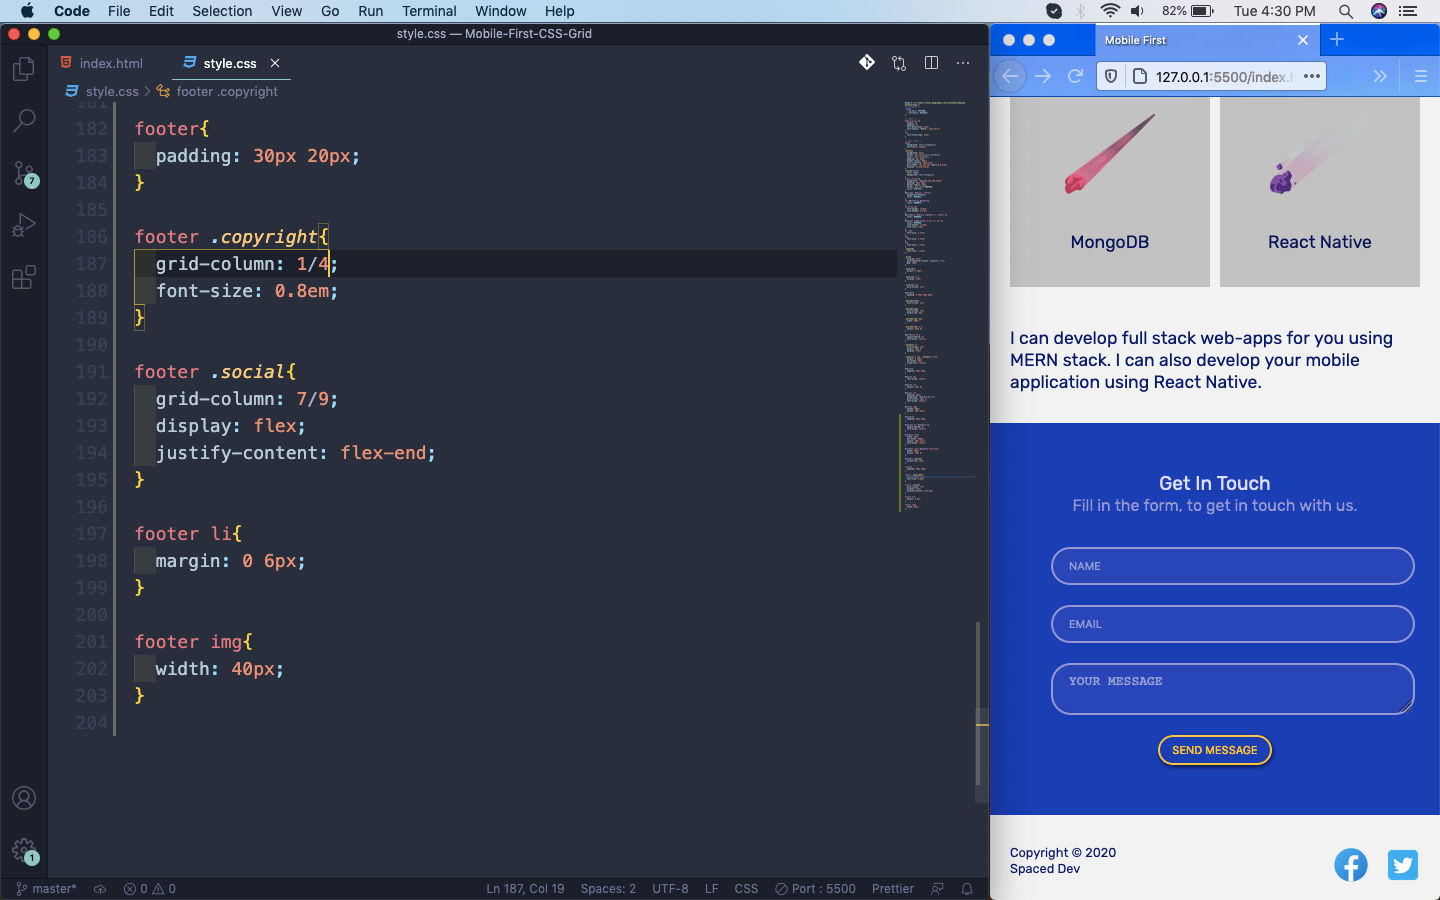Open the Code application menu
Image resolution: width=1440 pixels, height=900 pixels.
coord(72,11)
